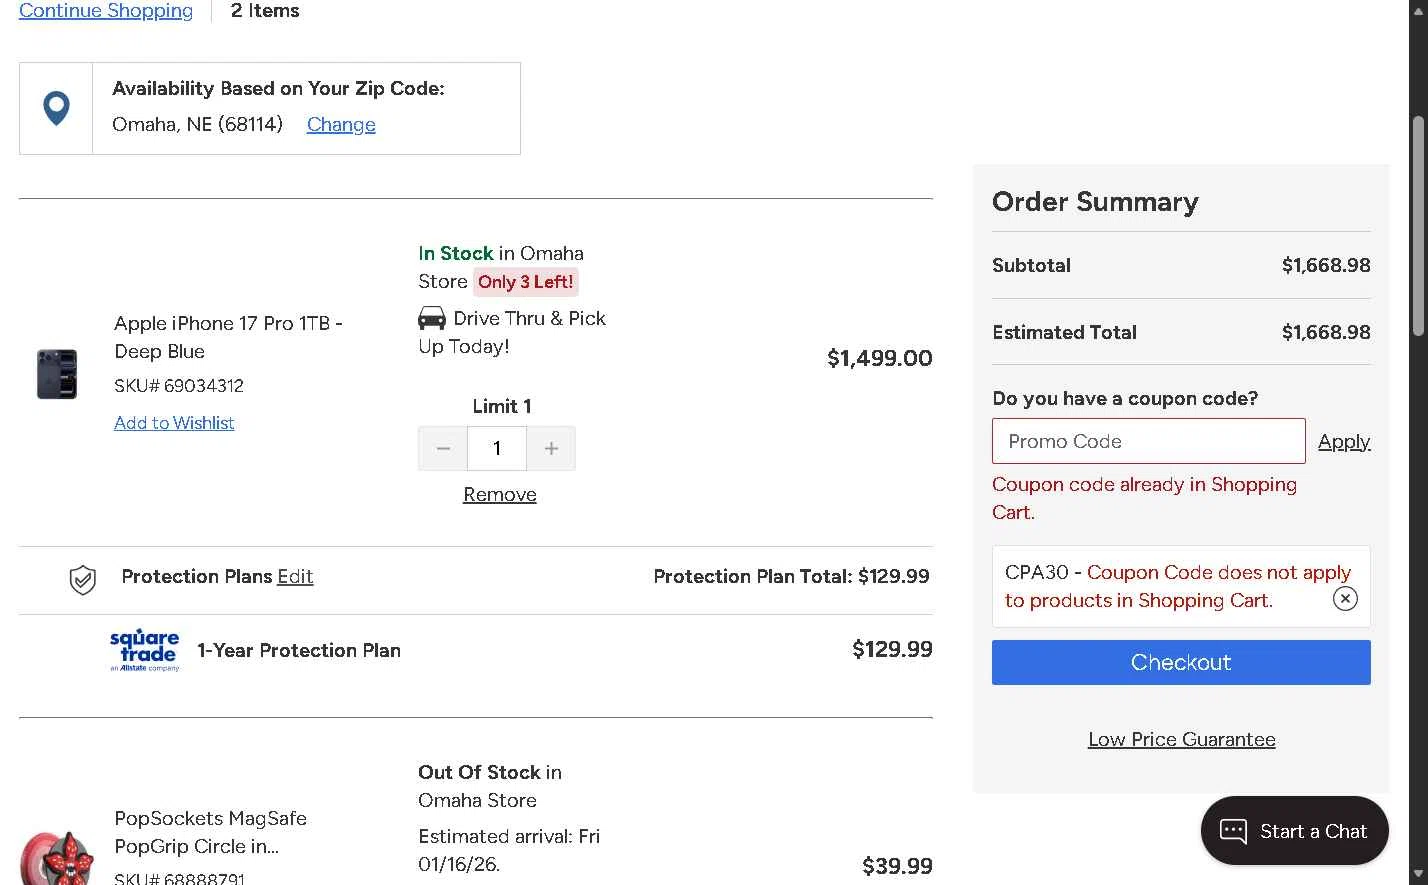Click the $39.99 PopSockets price

pos(897,866)
